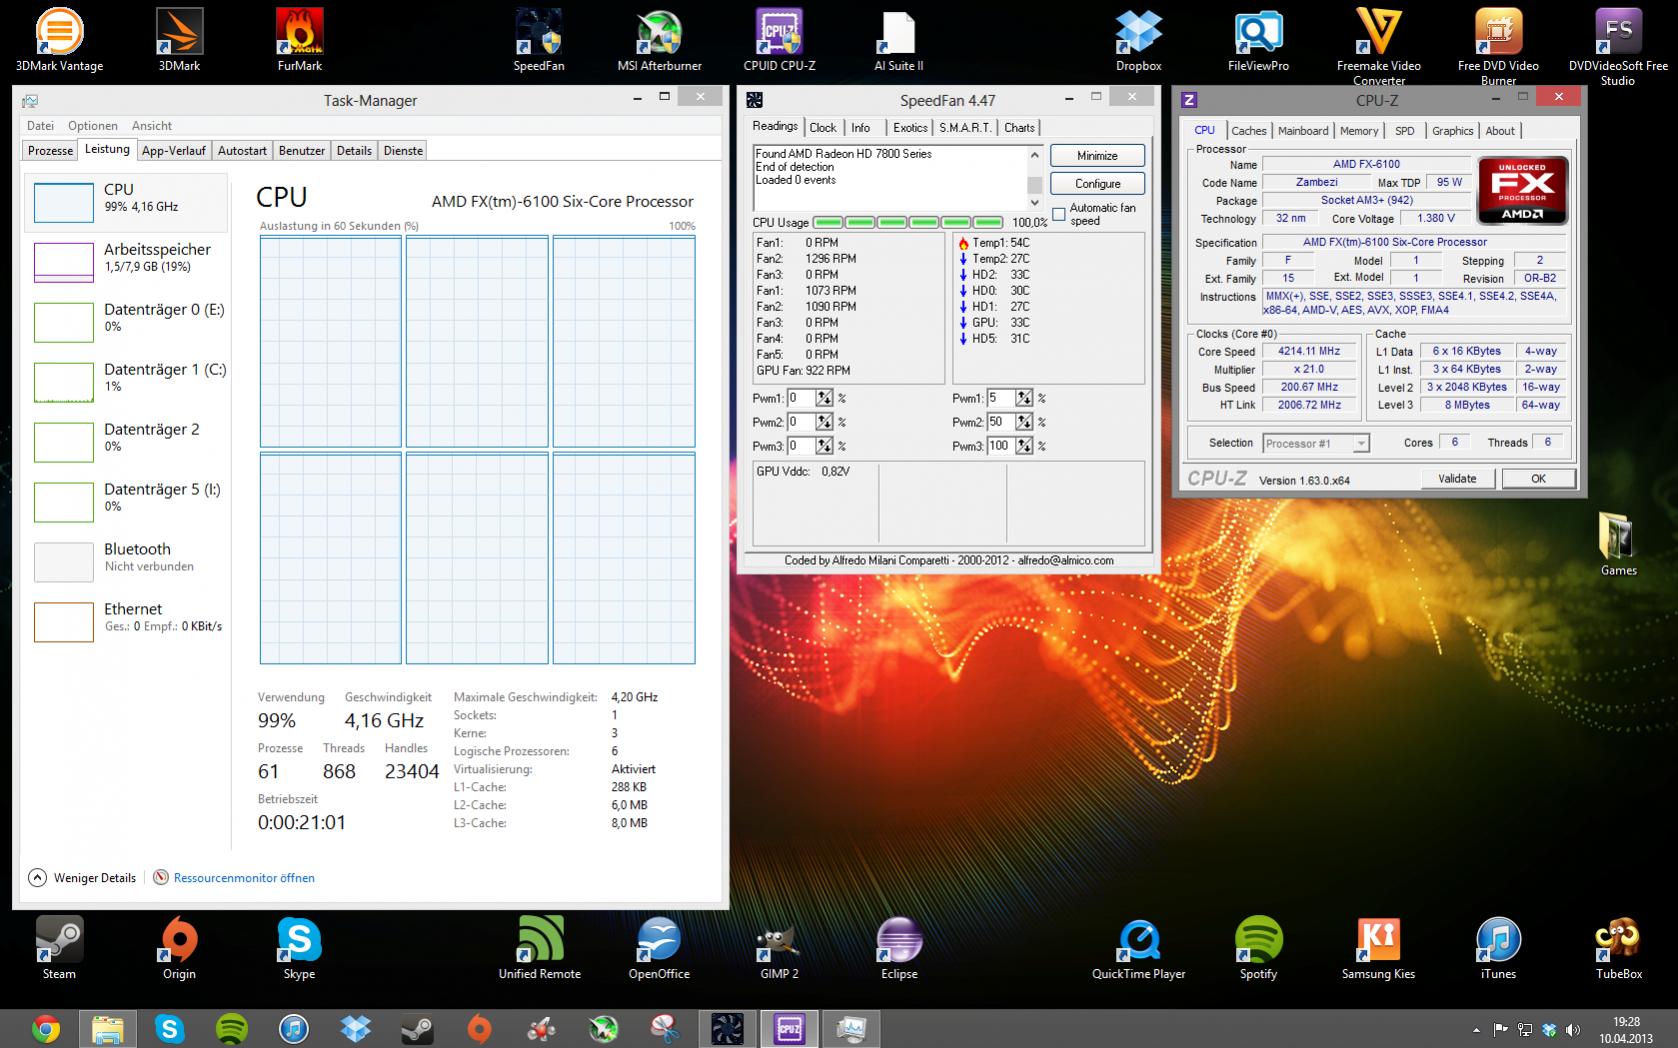The image size is (1678, 1048).
Task: Switch to SpeedFan via its taskbar button
Action: (727, 1028)
